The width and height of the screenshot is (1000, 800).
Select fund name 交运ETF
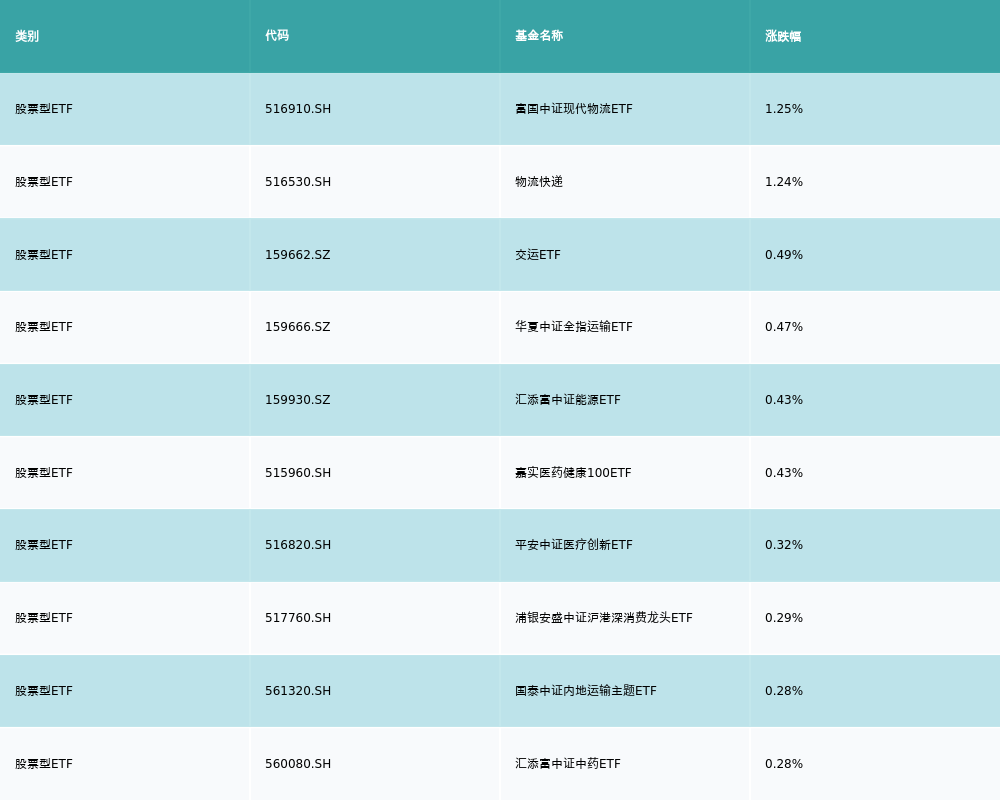tap(538, 255)
